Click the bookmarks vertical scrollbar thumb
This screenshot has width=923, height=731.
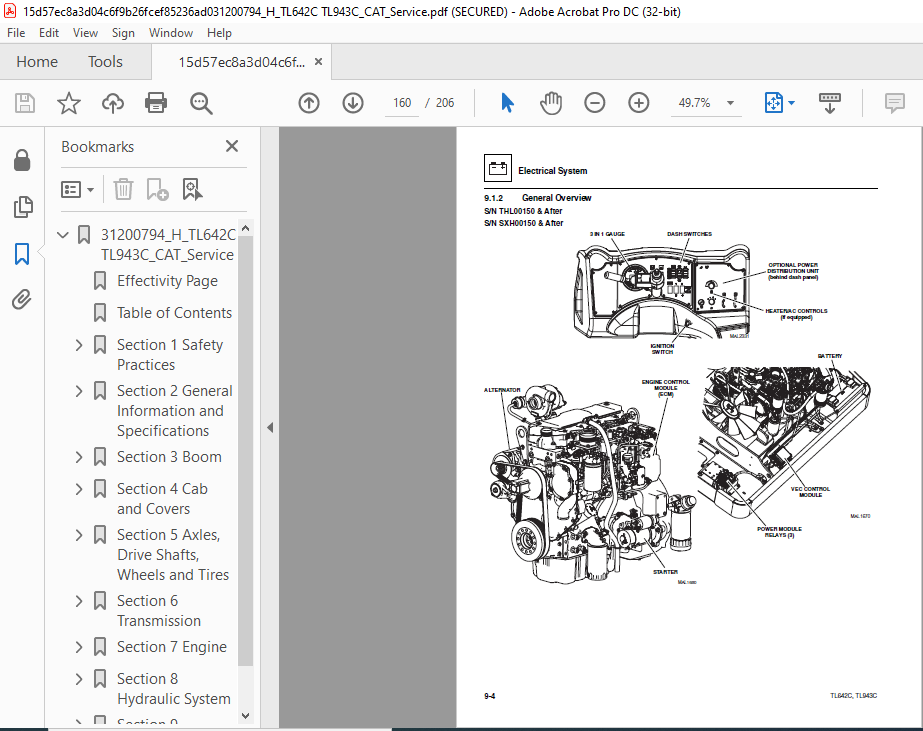tap(245, 450)
